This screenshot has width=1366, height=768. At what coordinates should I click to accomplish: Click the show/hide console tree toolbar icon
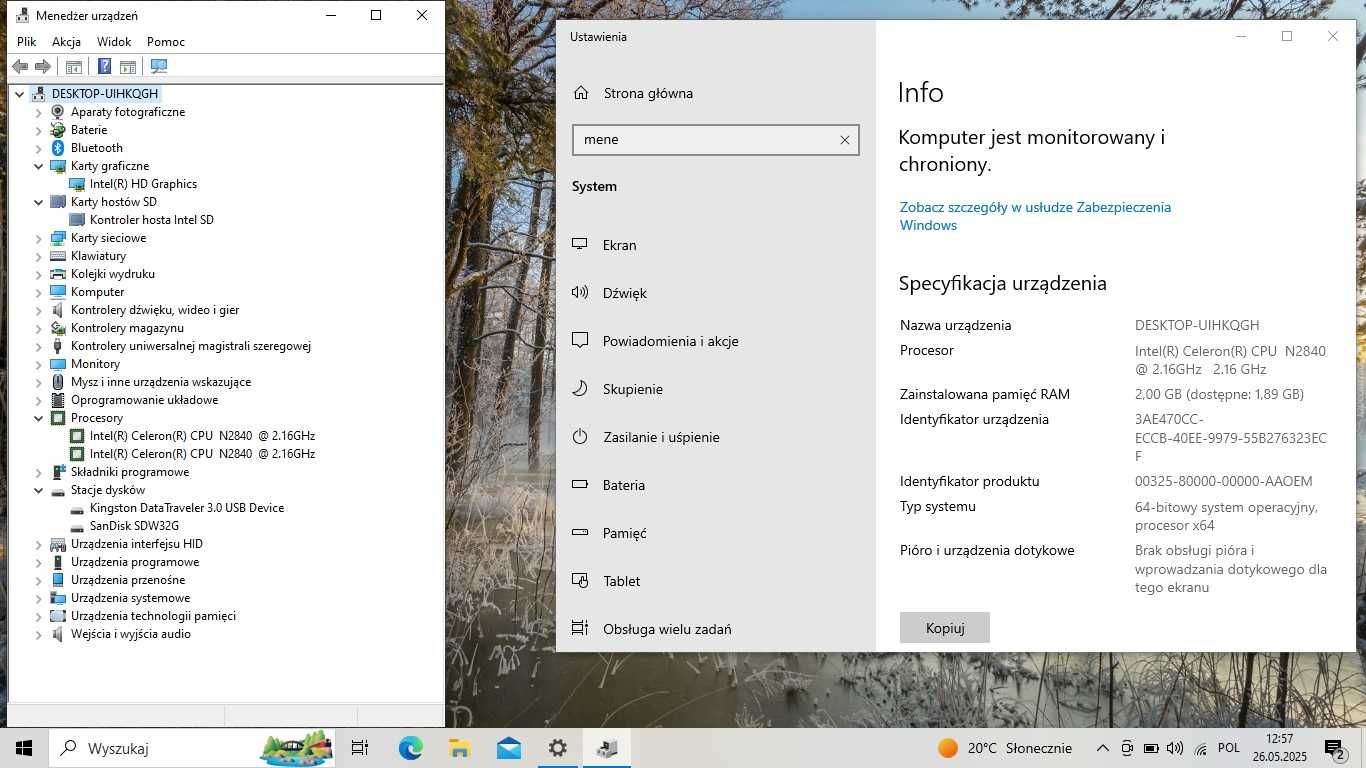coord(73,67)
